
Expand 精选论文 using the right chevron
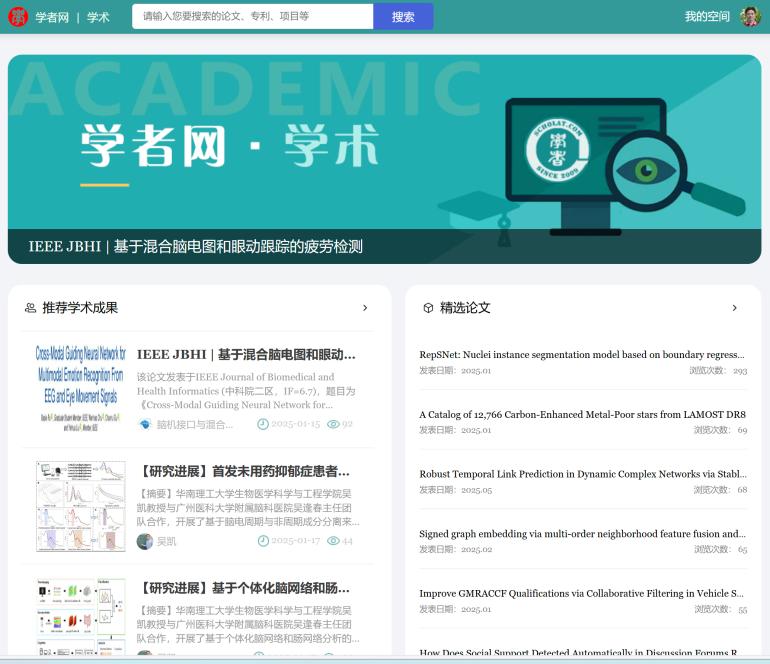click(735, 308)
